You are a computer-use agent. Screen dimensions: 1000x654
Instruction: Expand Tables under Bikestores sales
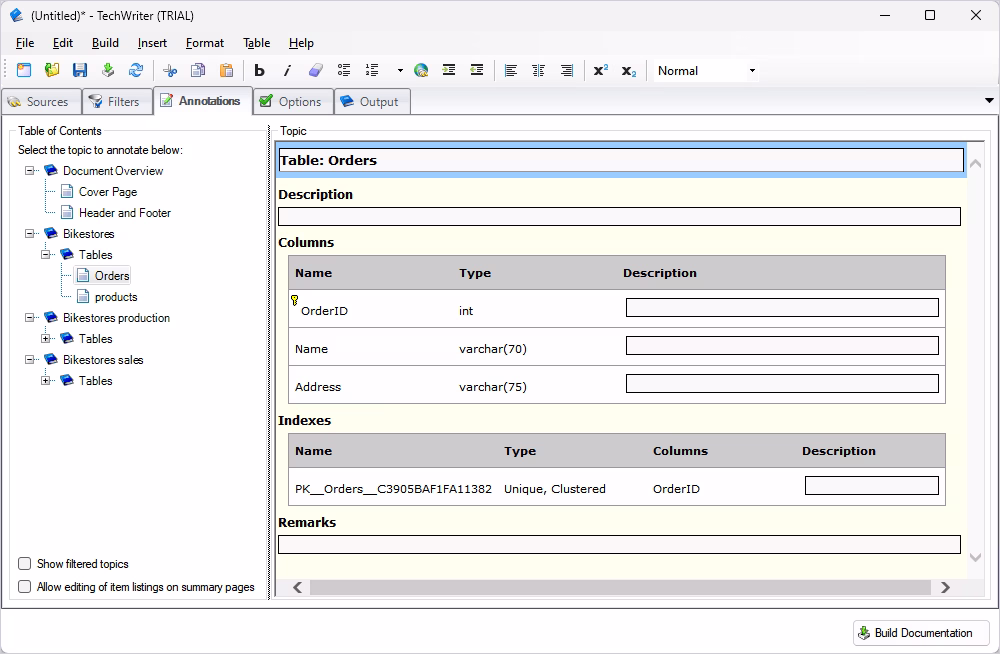(x=45, y=381)
